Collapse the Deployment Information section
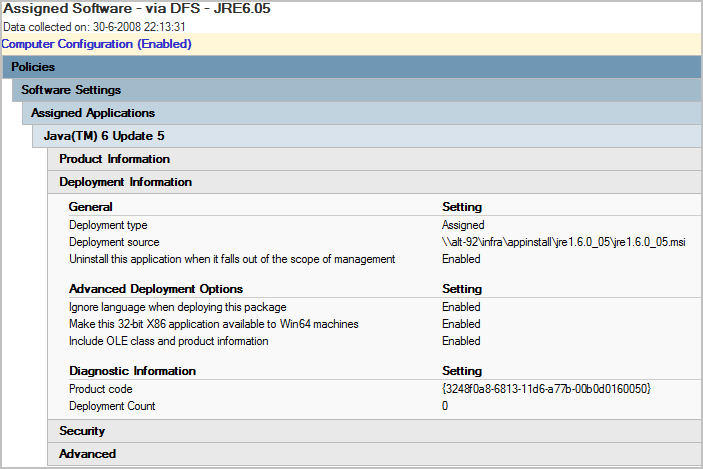Viewport: 703px width, 469px height. point(374,182)
